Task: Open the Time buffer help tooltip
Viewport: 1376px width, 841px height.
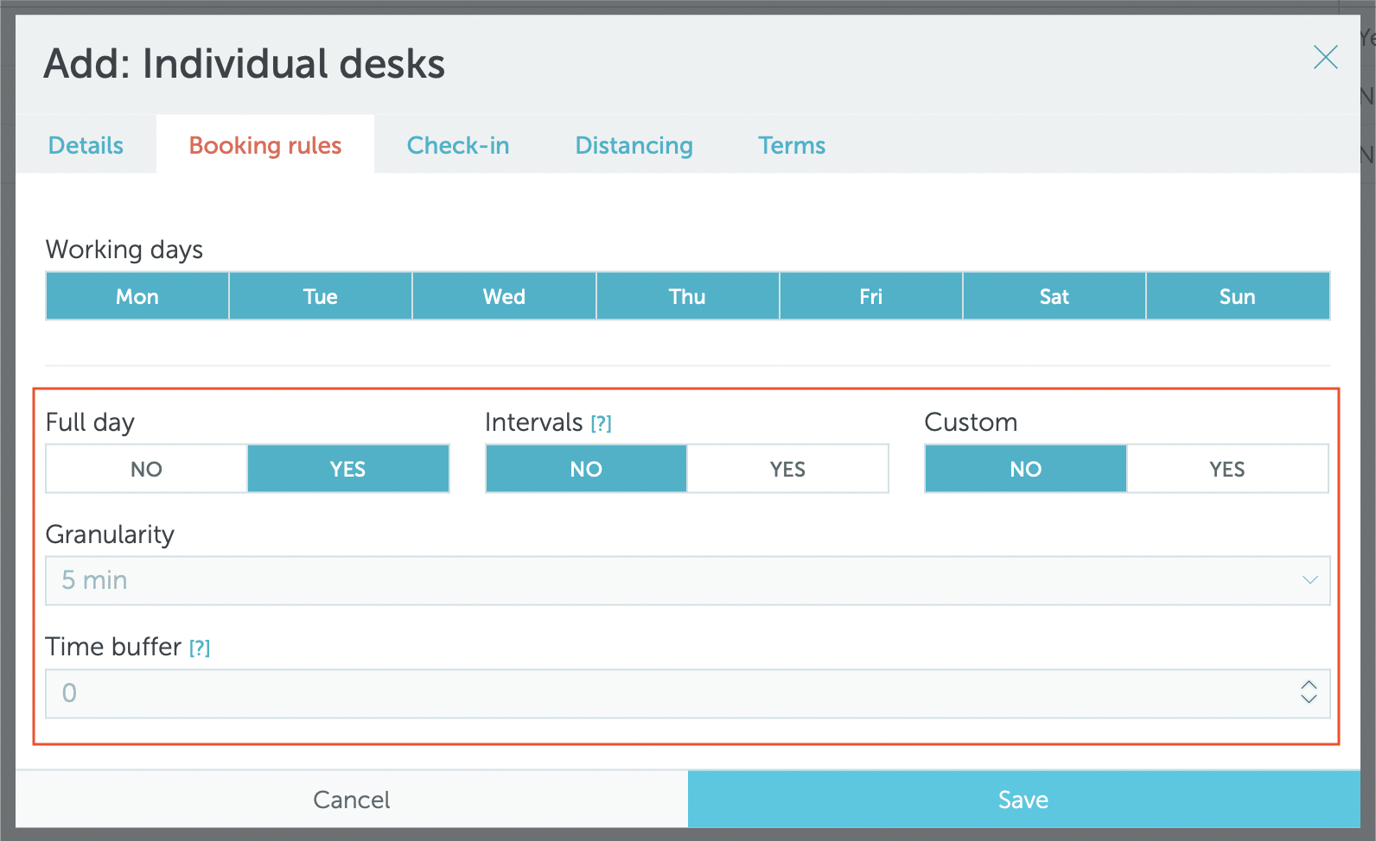Action: (x=199, y=647)
